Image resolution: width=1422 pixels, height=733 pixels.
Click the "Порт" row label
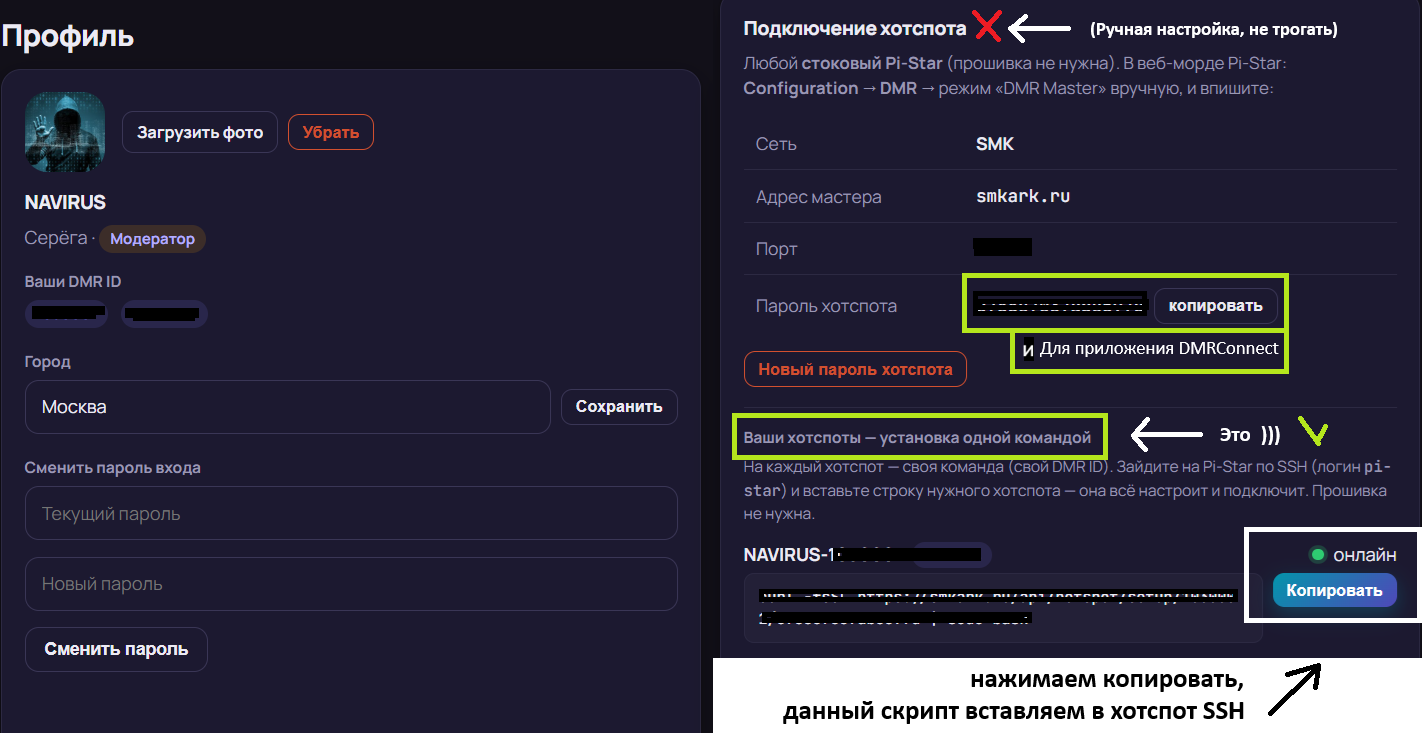[777, 249]
